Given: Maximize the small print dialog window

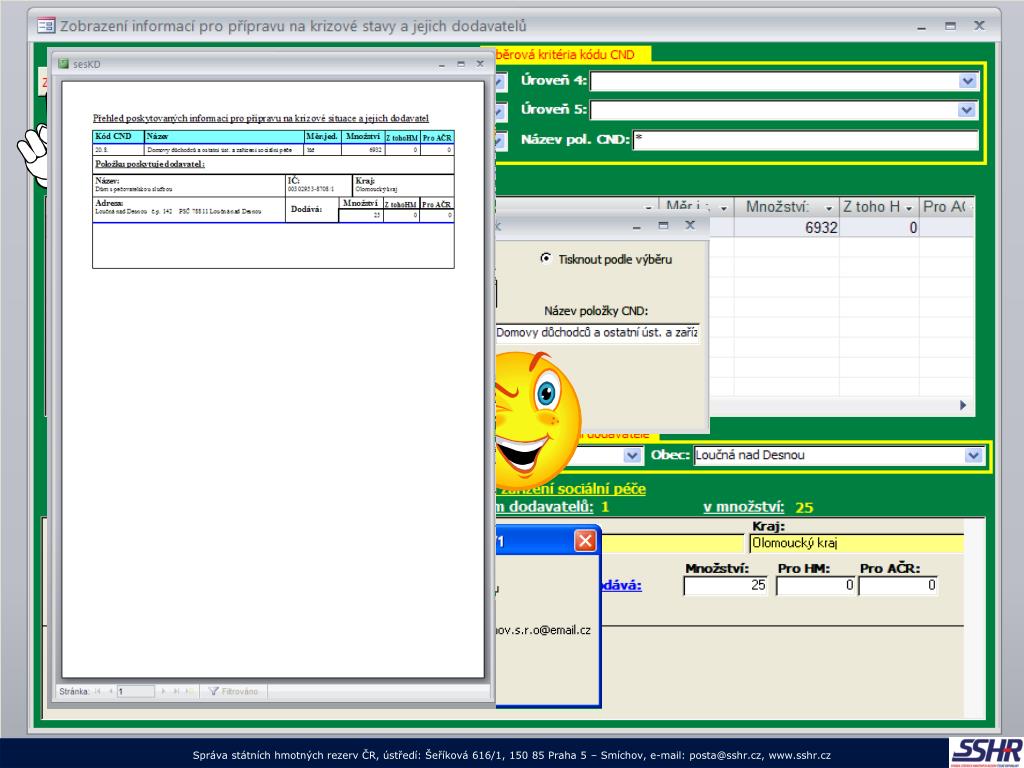Looking at the screenshot, I should [664, 225].
